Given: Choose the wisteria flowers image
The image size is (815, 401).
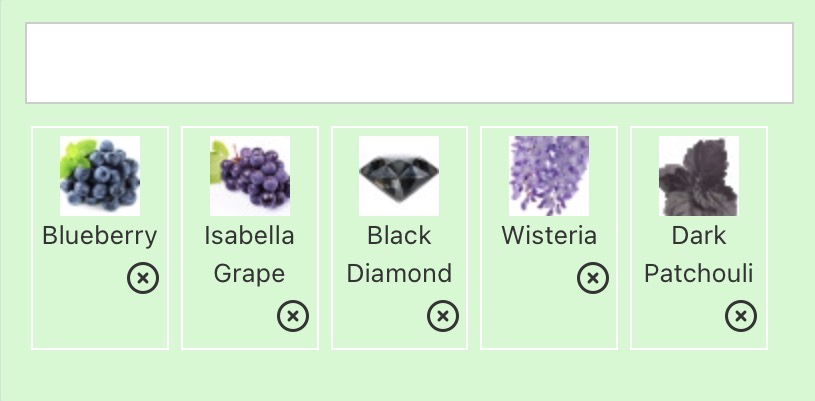Looking at the screenshot, I should pos(549,176).
